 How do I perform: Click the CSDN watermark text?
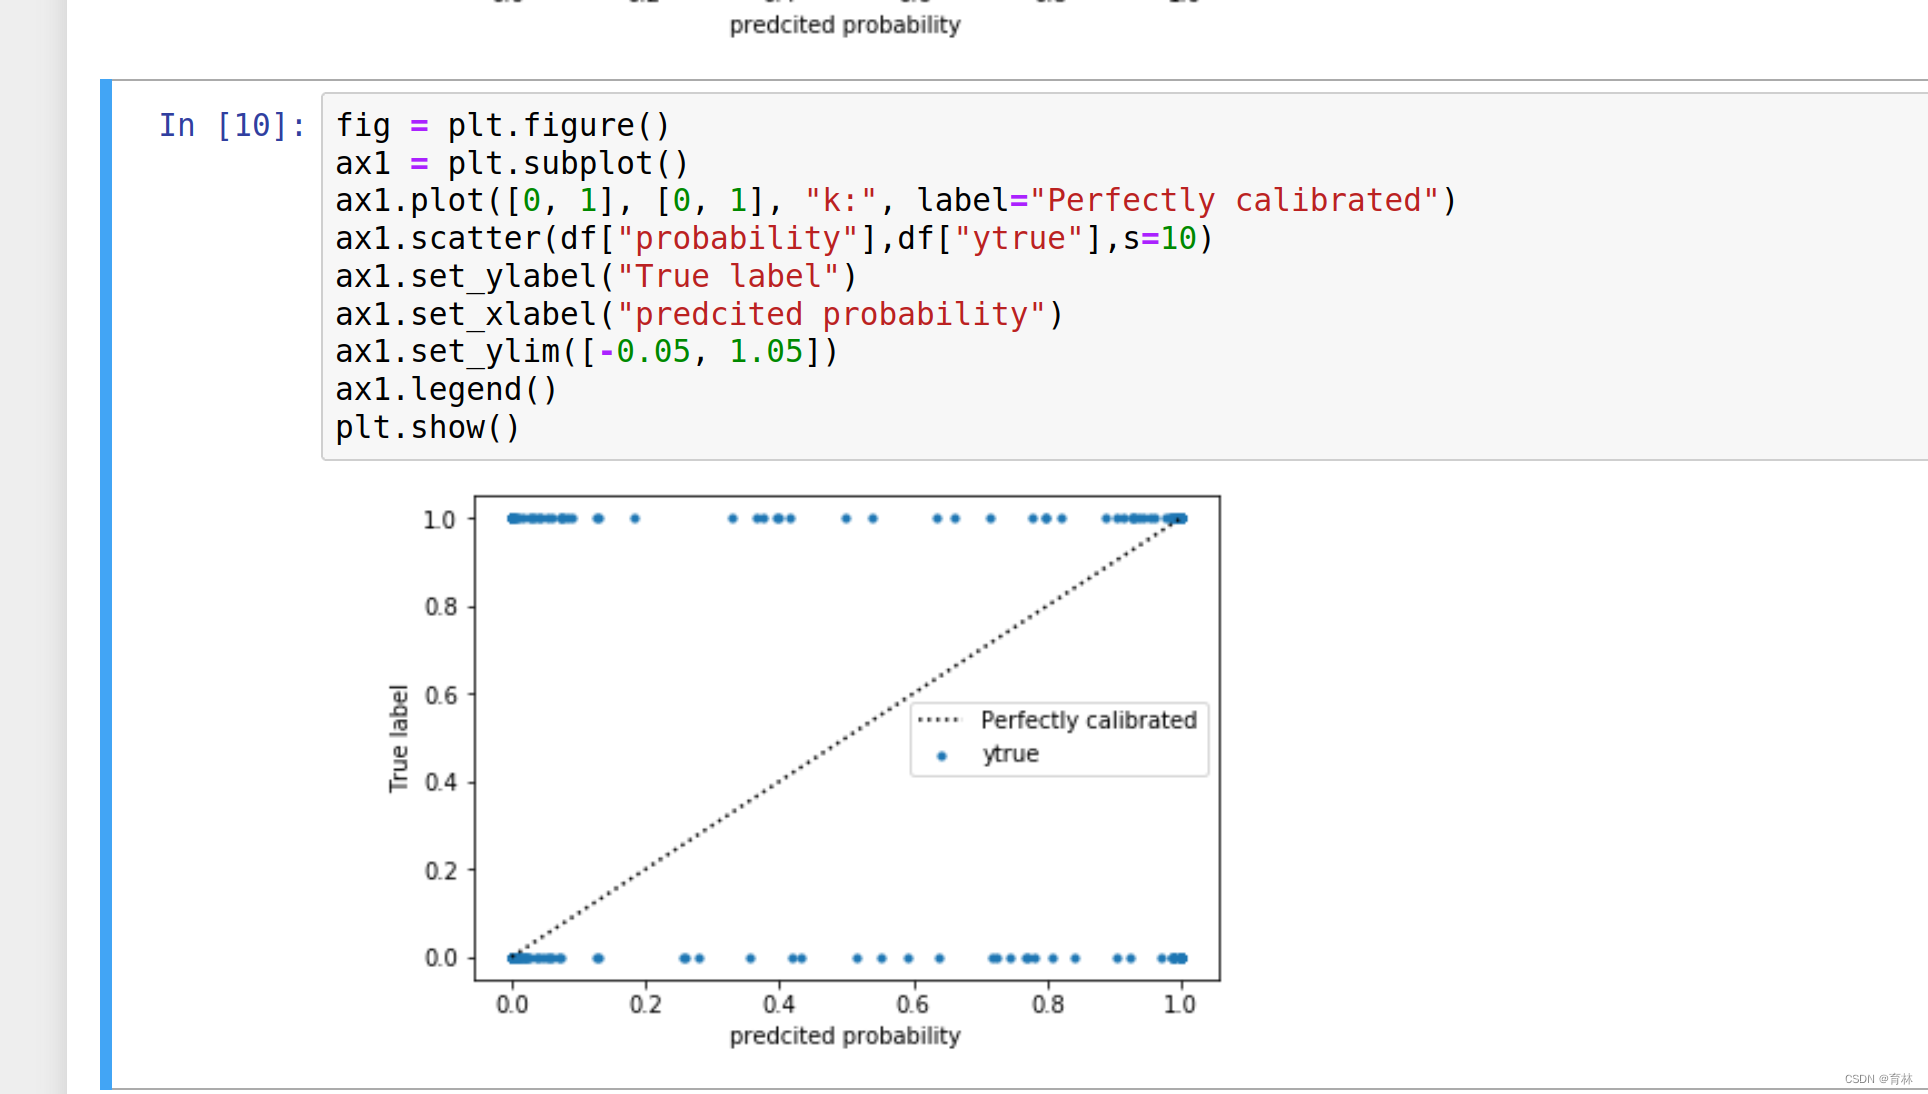click(1877, 1079)
